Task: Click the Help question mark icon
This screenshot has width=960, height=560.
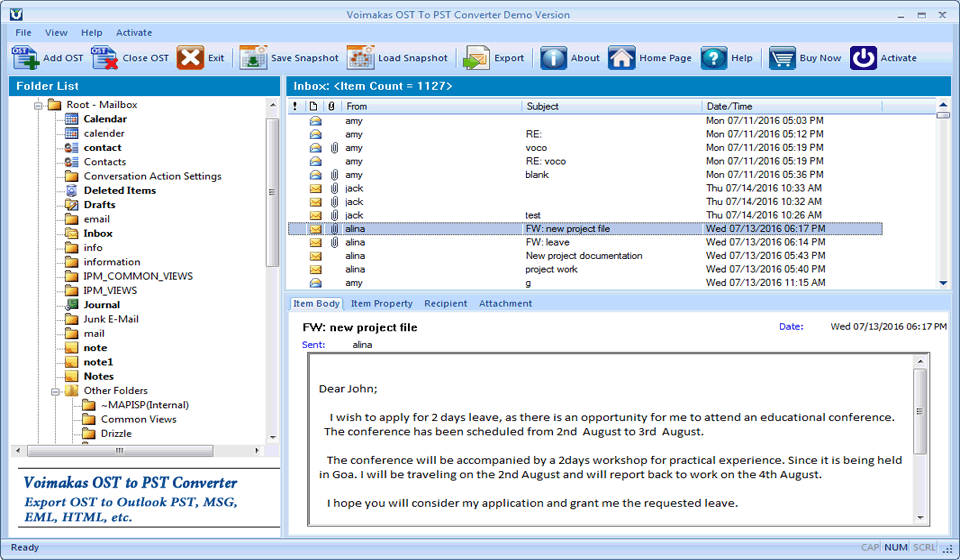Action: (714, 58)
